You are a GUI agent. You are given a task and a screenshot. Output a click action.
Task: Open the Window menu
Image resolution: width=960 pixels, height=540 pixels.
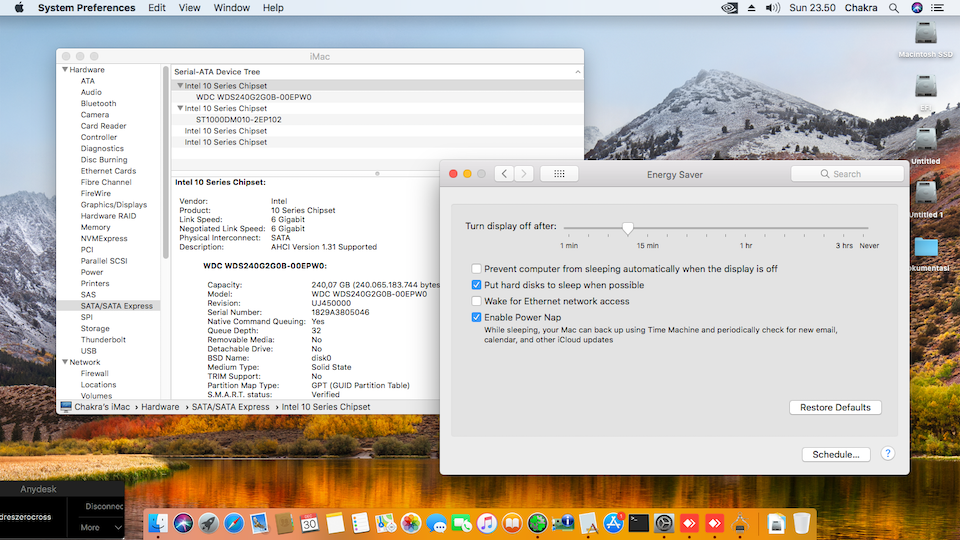pyautogui.click(x=231, y=8)
